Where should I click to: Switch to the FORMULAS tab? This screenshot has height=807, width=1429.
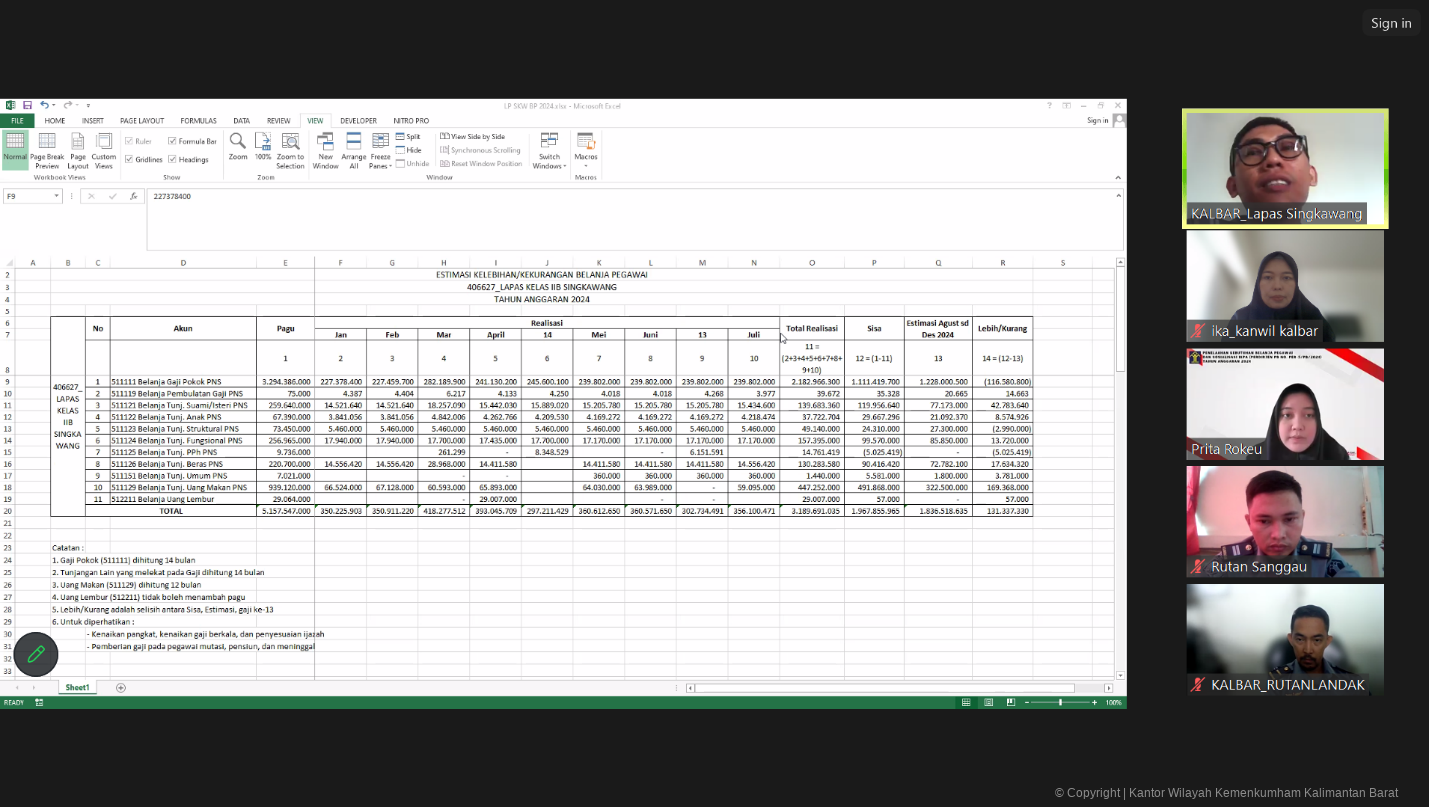198,121
